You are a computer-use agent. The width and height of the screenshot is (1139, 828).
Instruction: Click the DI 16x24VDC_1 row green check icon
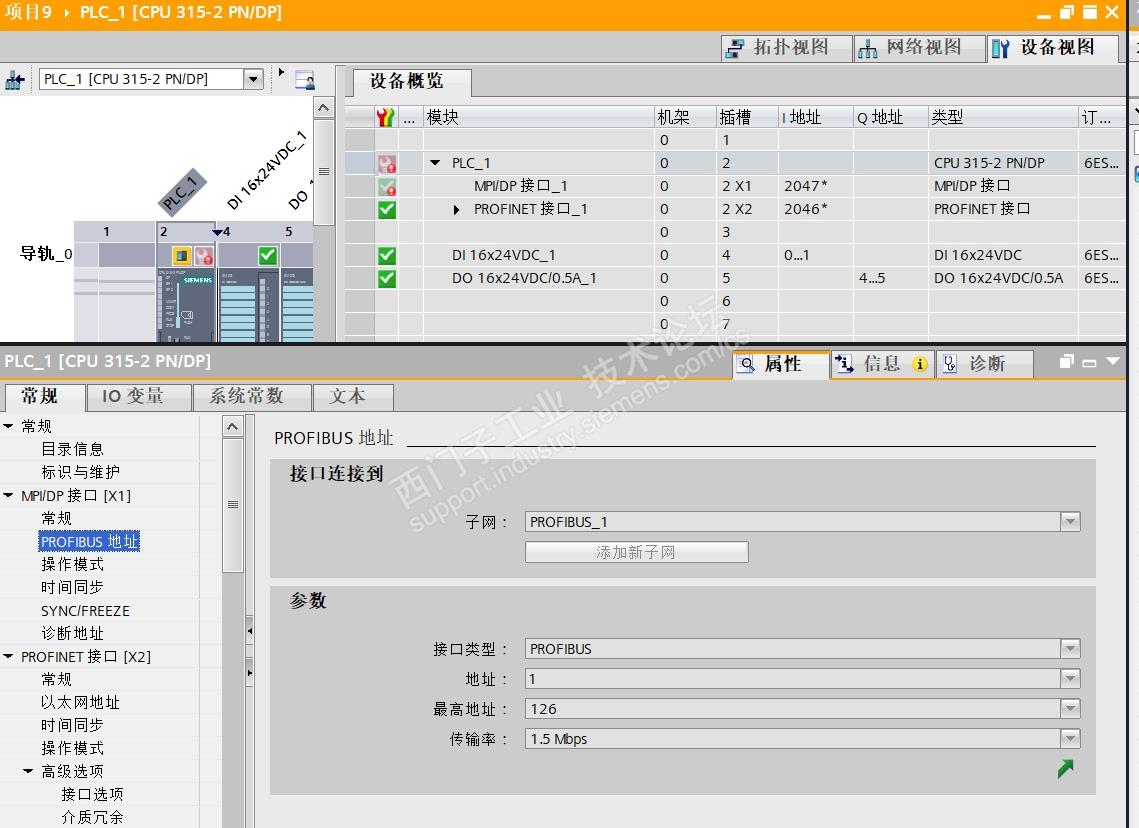[387, 255]
